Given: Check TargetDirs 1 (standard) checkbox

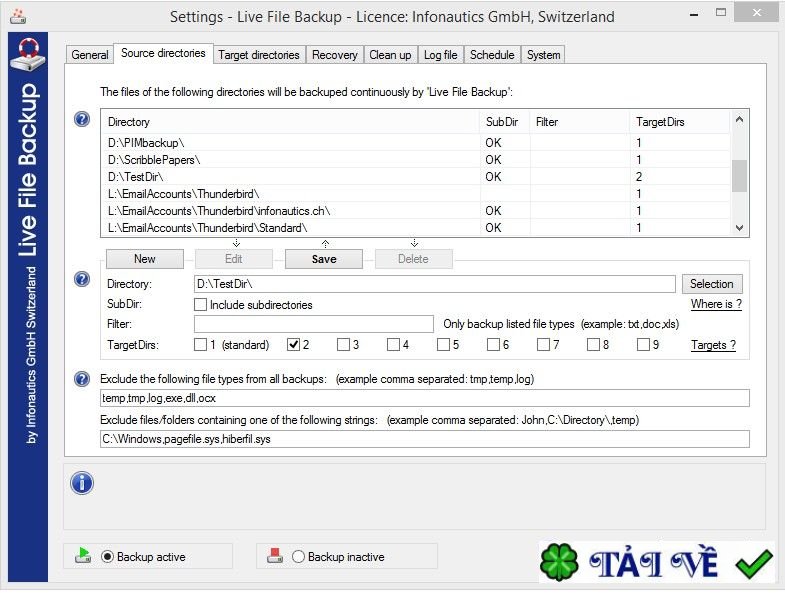Looking at the screenshot, I should pyautogui.click(x=200, y=345).
